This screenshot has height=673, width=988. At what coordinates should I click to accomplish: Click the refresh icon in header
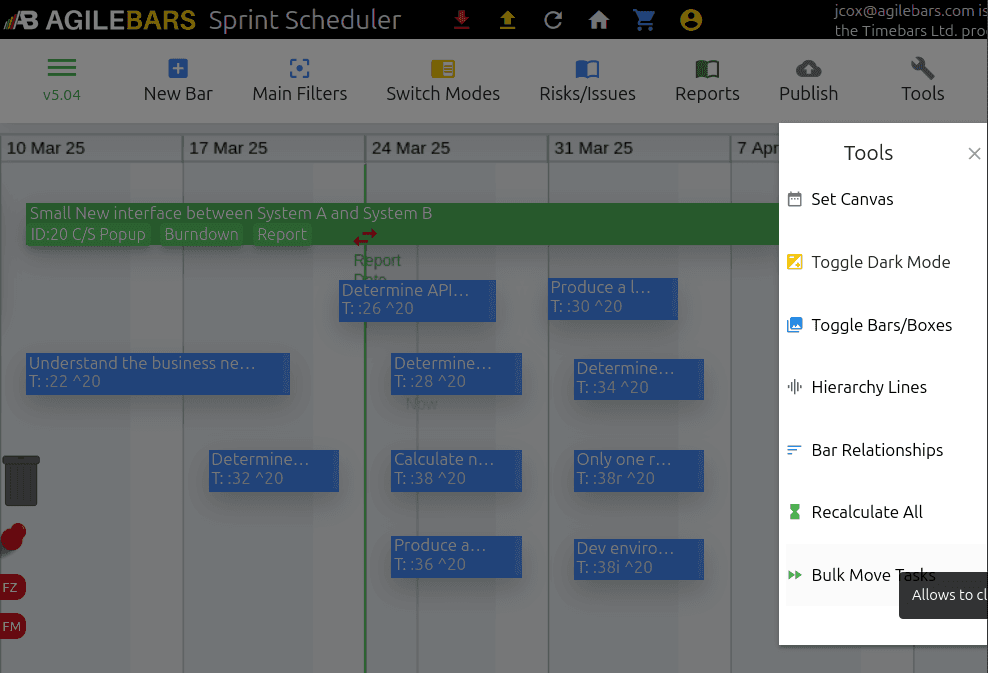(553, 20)
